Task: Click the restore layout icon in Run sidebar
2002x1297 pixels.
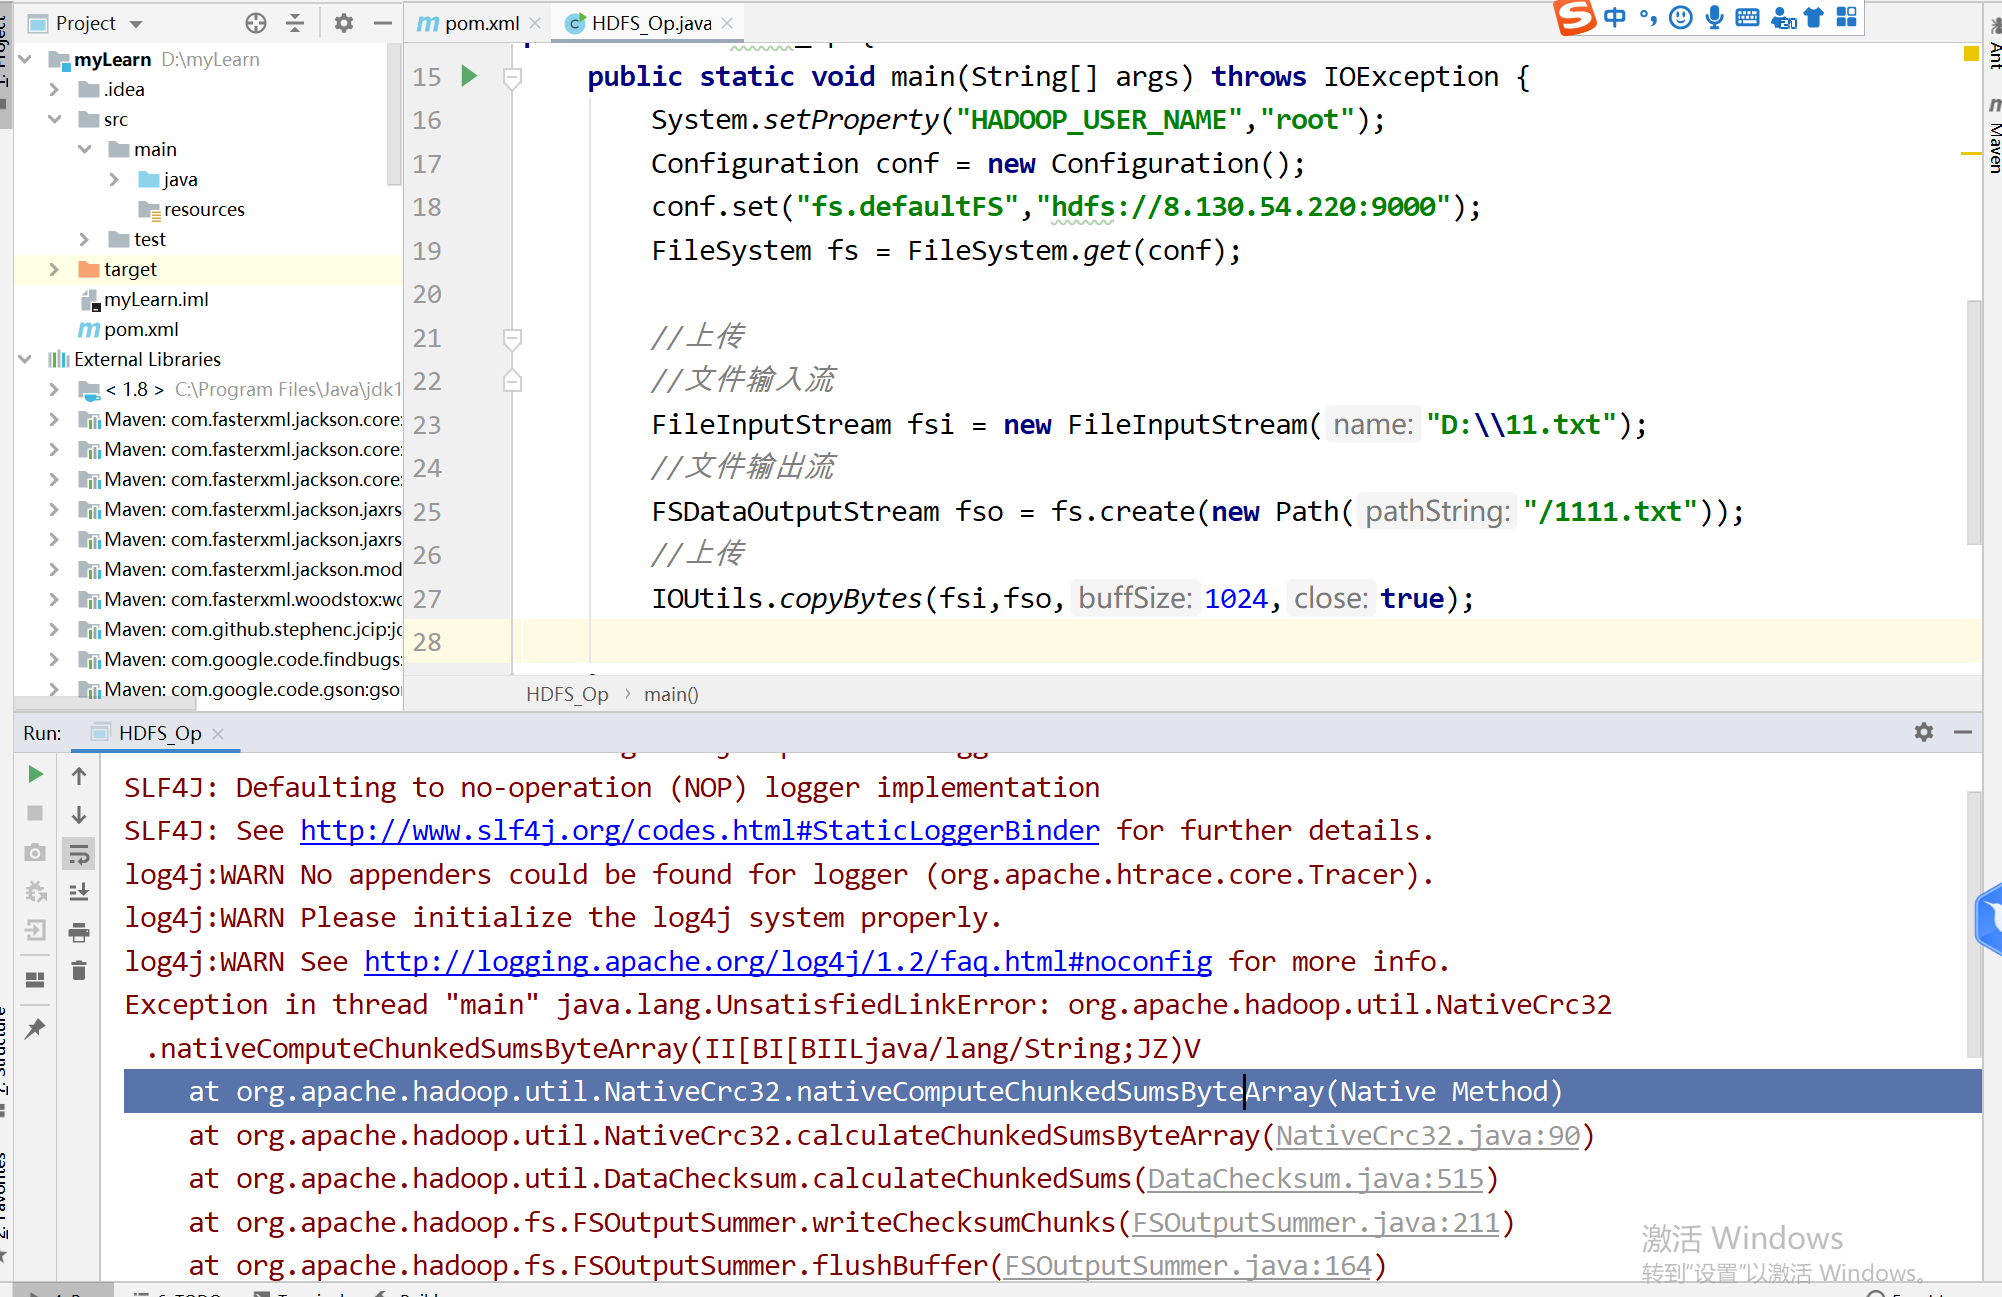Action: coord(35,980)
